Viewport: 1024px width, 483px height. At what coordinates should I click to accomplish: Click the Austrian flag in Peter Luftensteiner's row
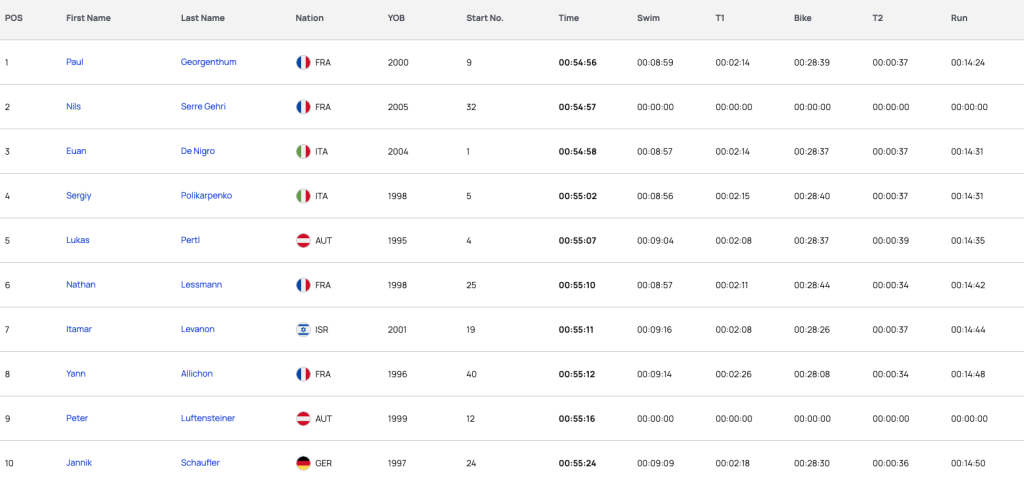(x=303, y=418)
